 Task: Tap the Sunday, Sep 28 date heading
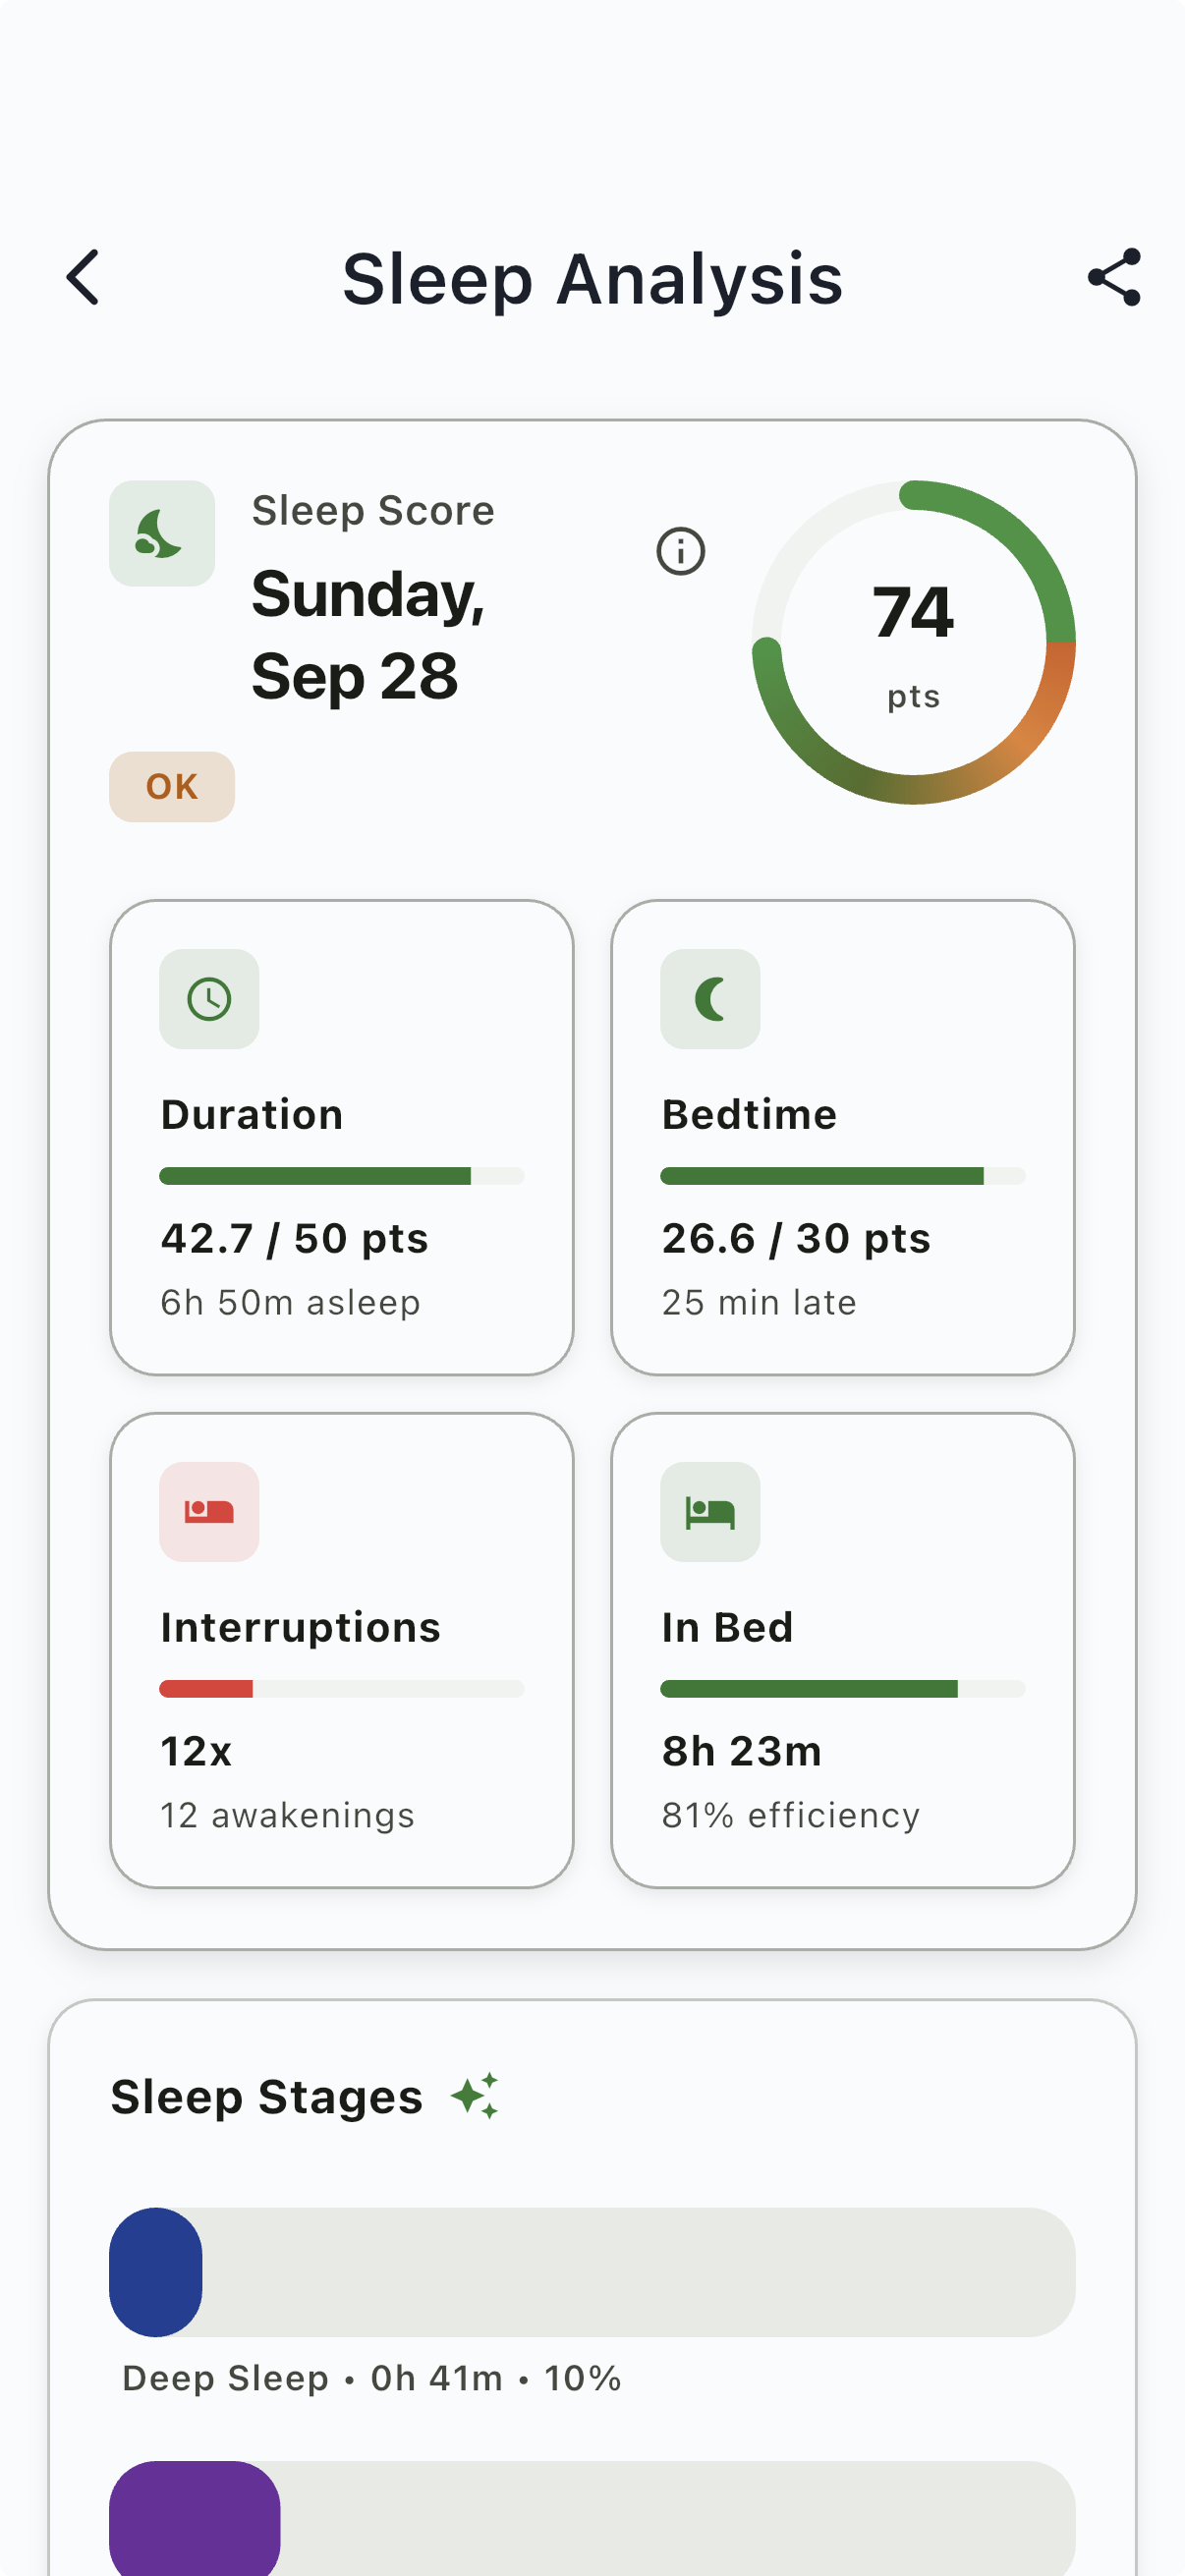pyautogui.click(x=367, y=635)
